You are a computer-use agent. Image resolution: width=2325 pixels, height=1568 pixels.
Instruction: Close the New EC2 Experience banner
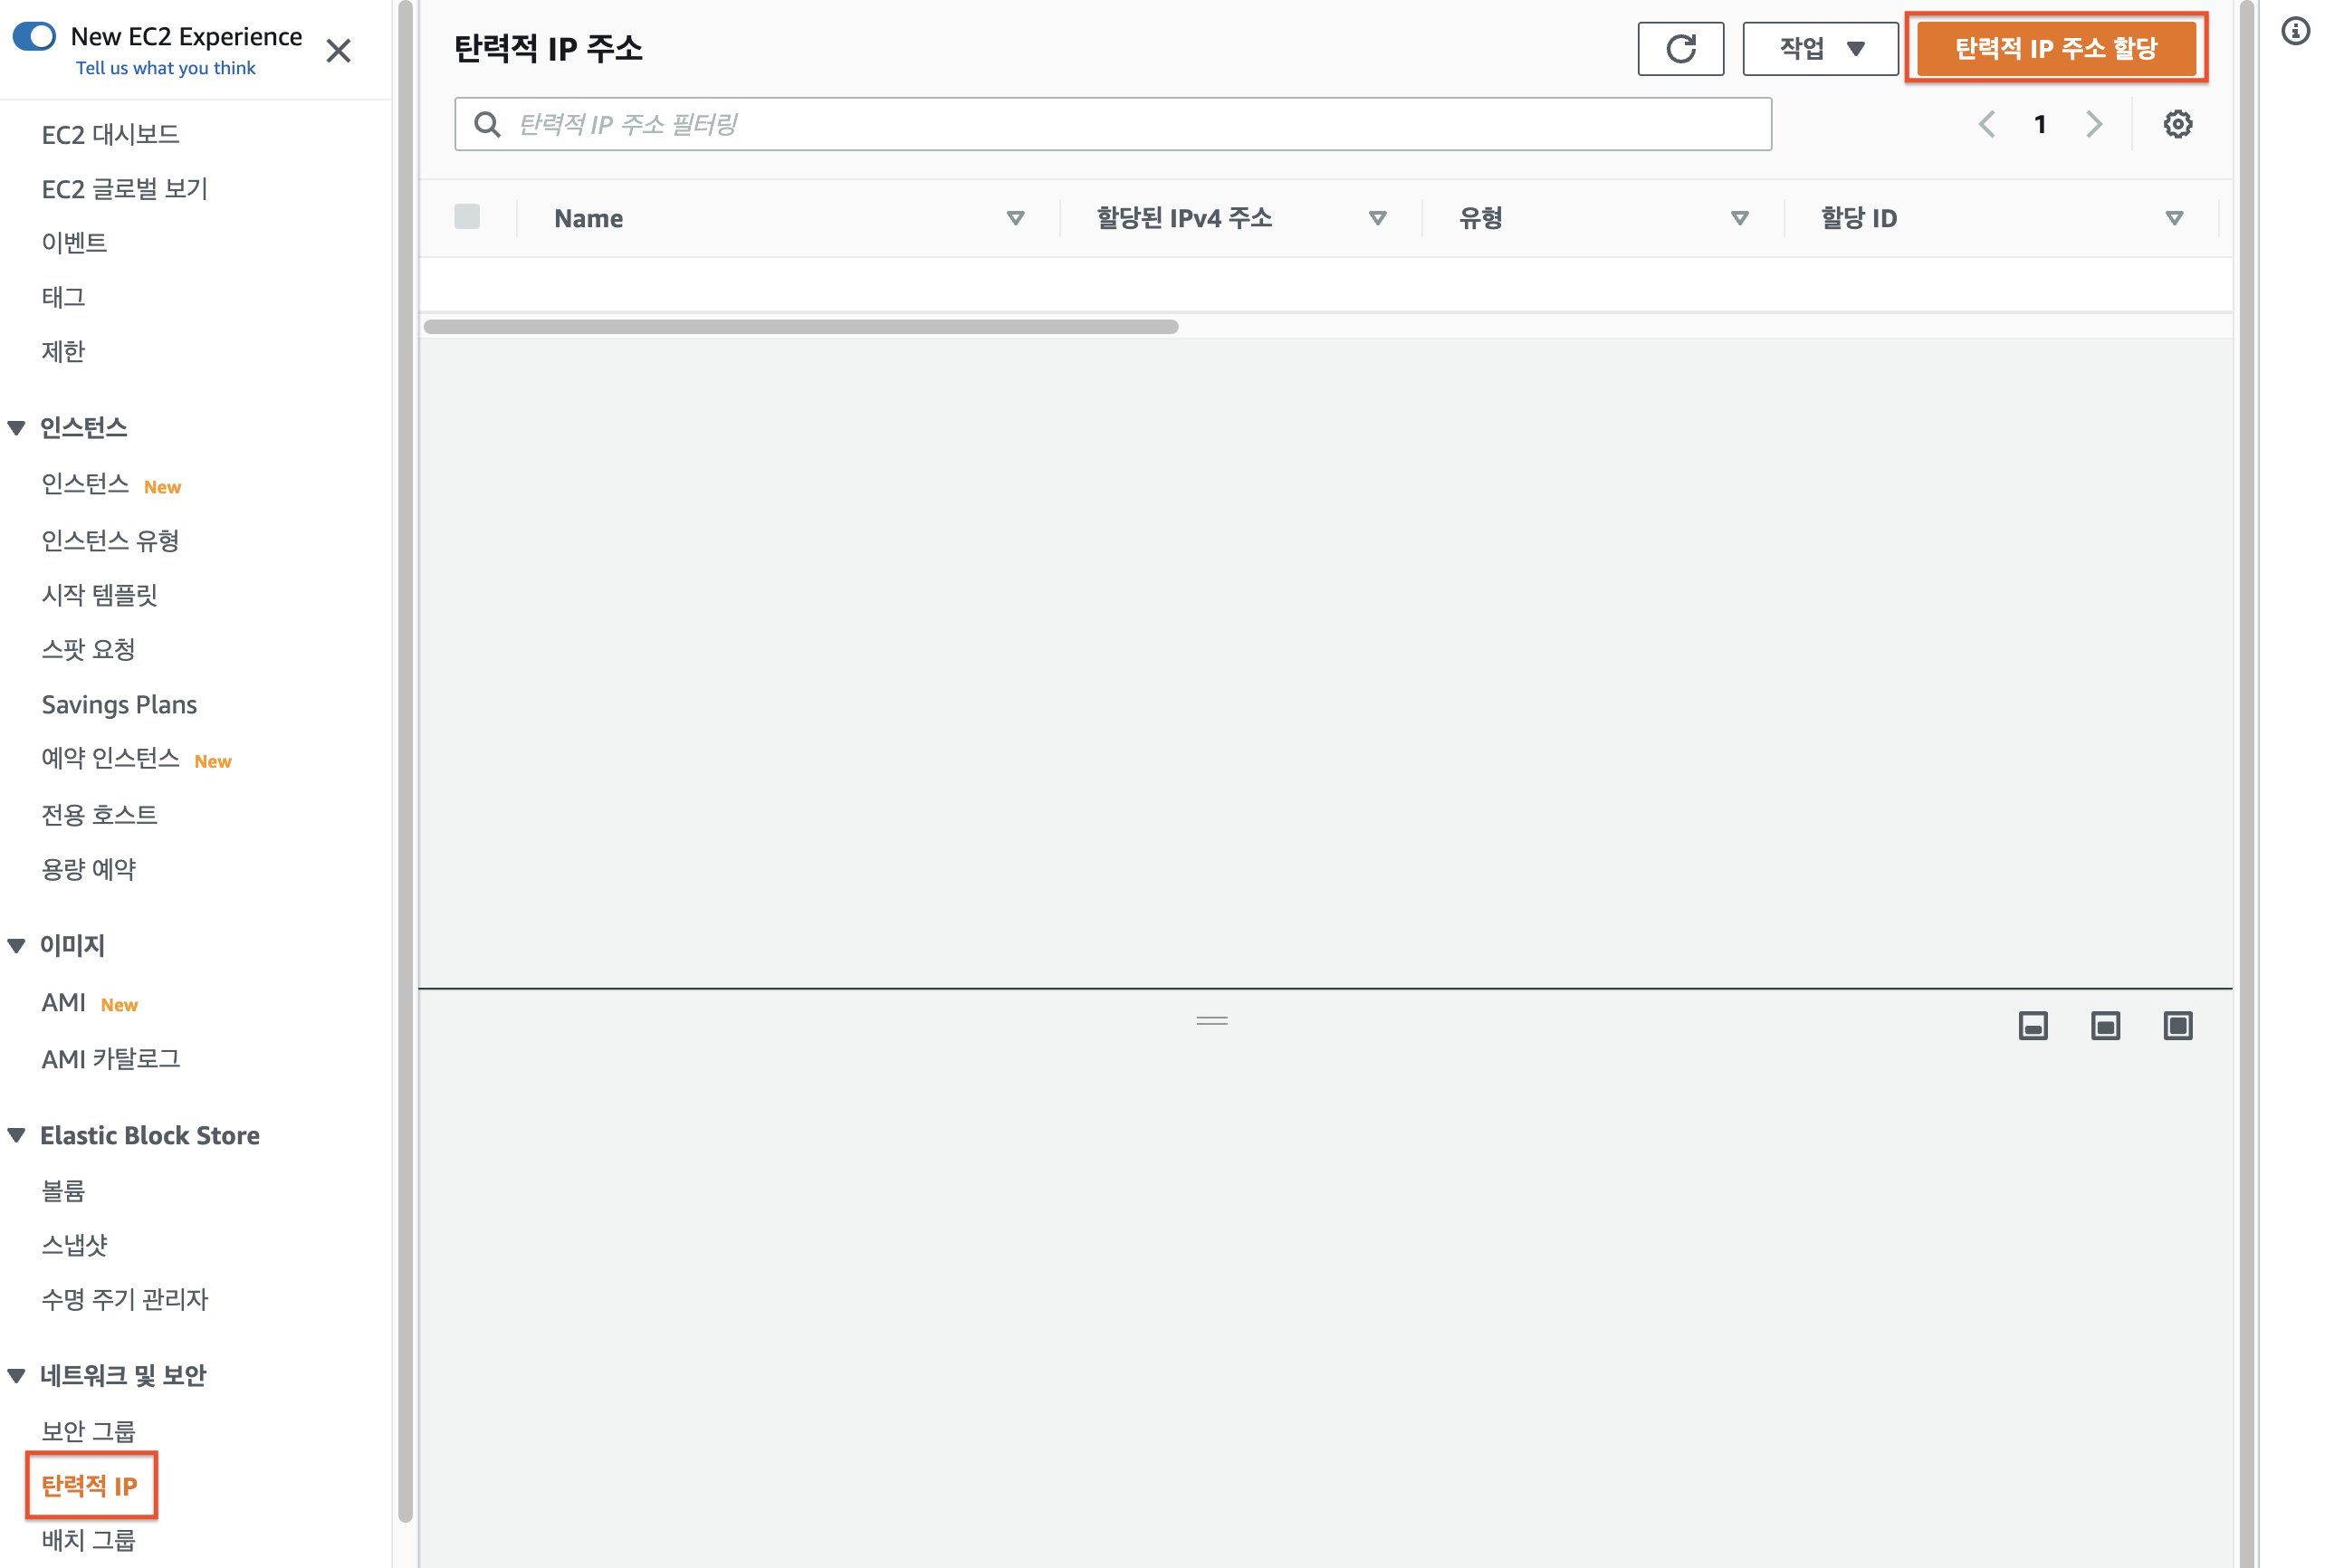[338, 50]
